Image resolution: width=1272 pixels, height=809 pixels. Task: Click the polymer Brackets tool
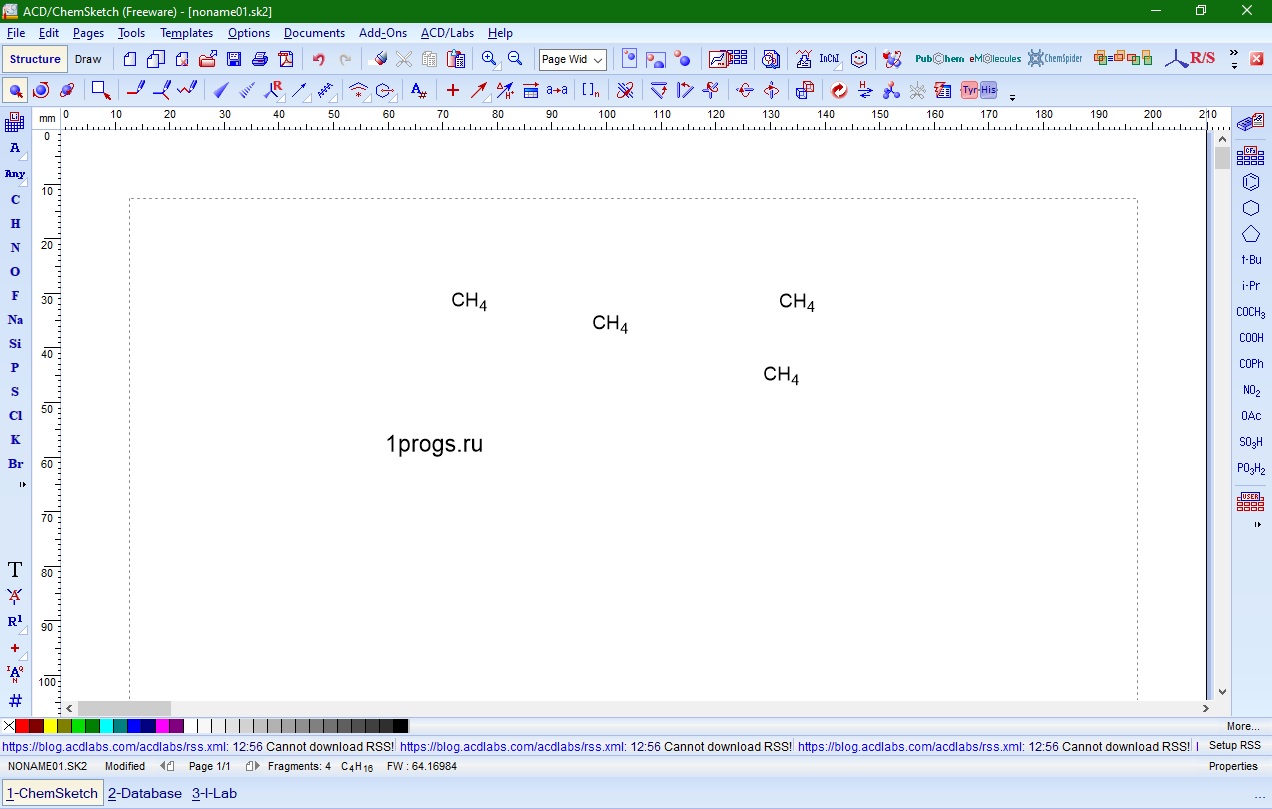click(x=591, y=91)
